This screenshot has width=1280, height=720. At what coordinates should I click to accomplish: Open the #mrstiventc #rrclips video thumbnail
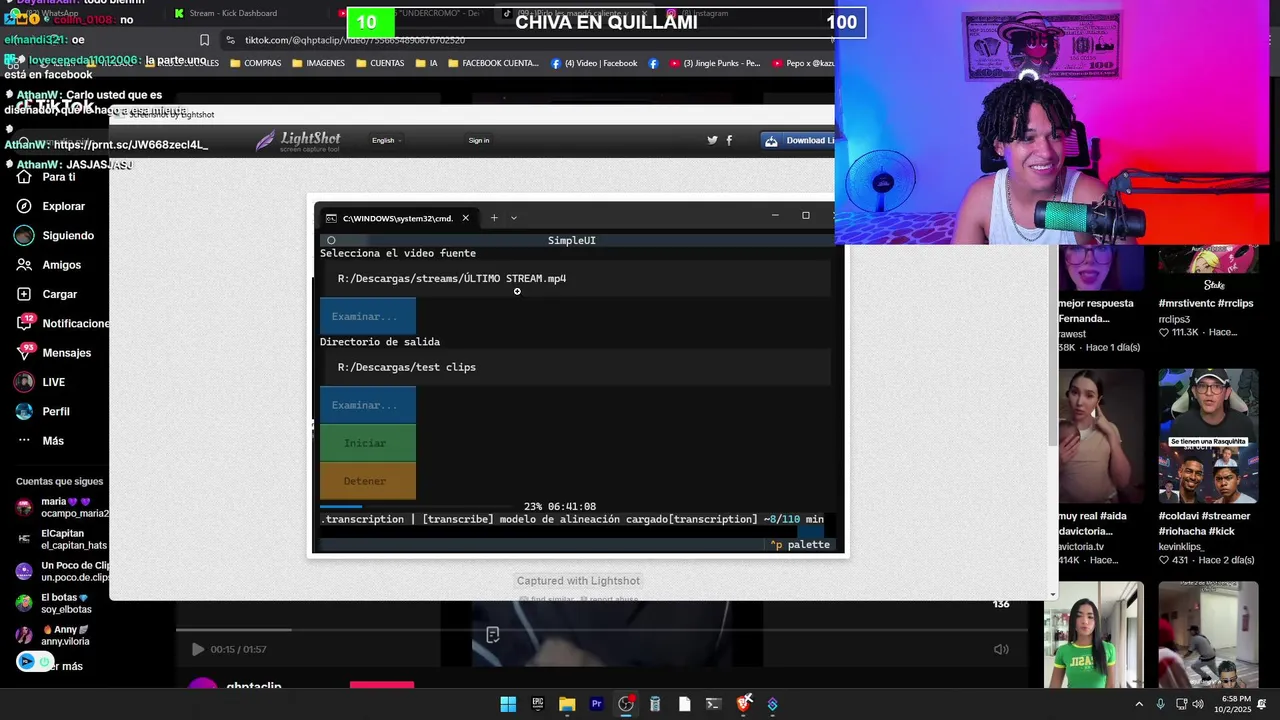coord(1208,267)
